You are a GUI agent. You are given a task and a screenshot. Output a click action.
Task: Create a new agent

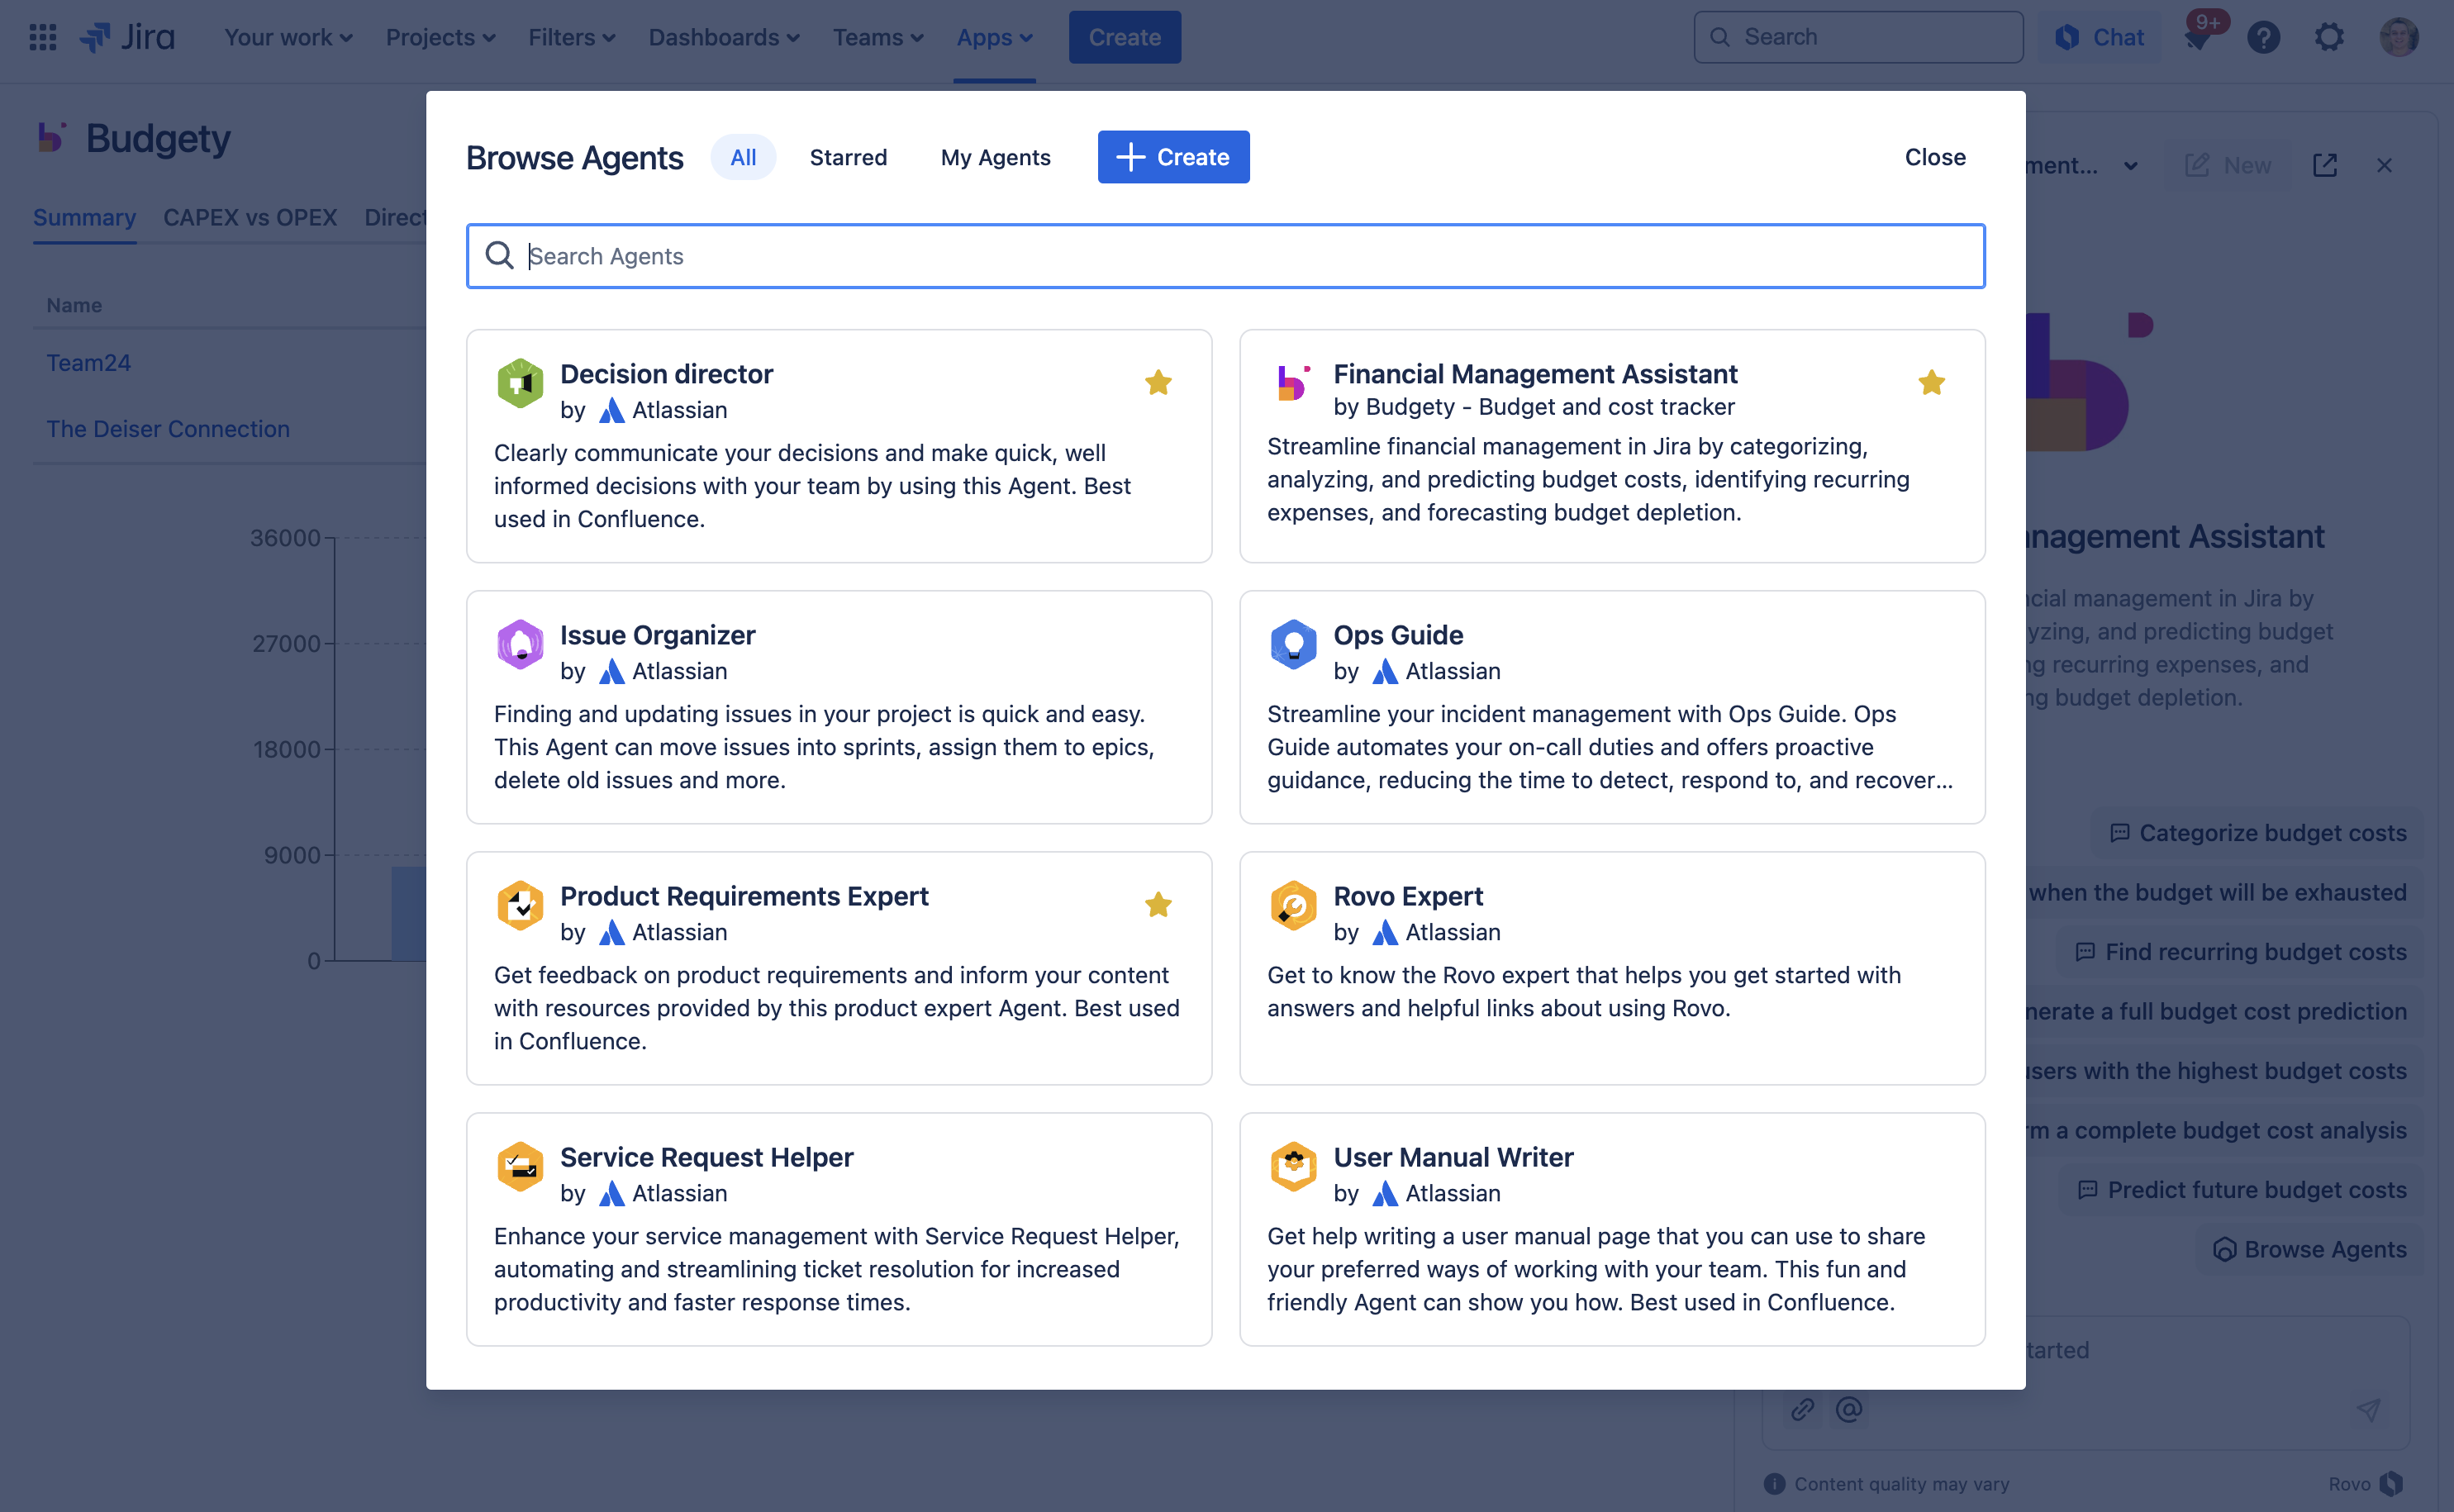1173,157
